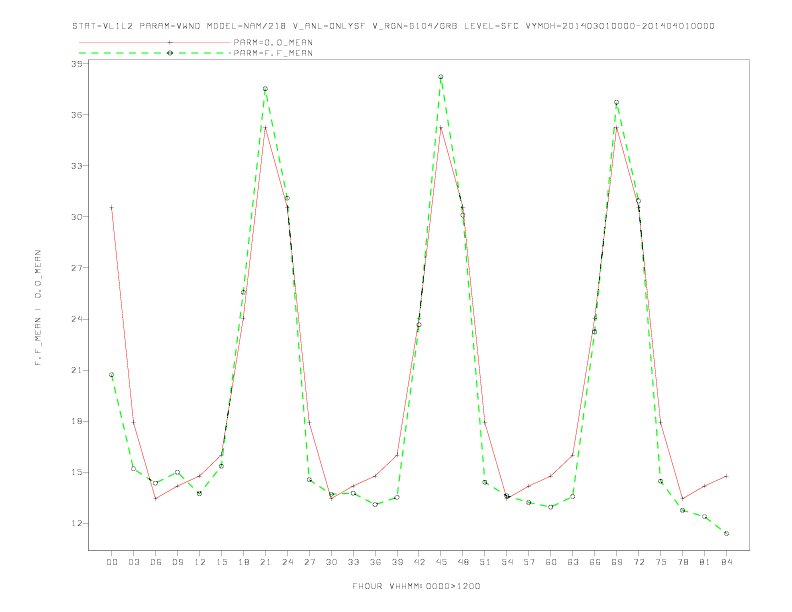Click x-axis tick label 06
Viewport: 792px width, 612px height.
[156, 562]
